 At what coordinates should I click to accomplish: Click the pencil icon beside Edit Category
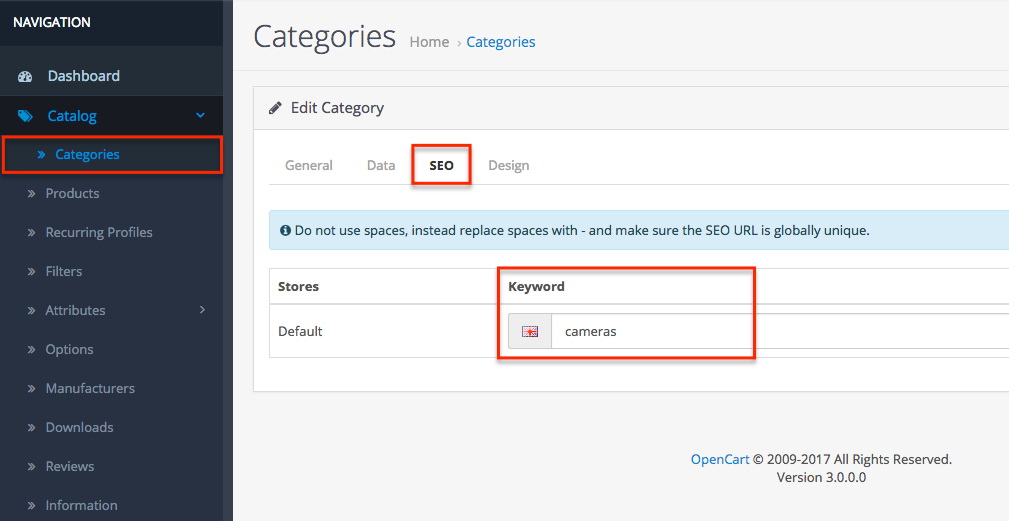[x=275, y=107]
